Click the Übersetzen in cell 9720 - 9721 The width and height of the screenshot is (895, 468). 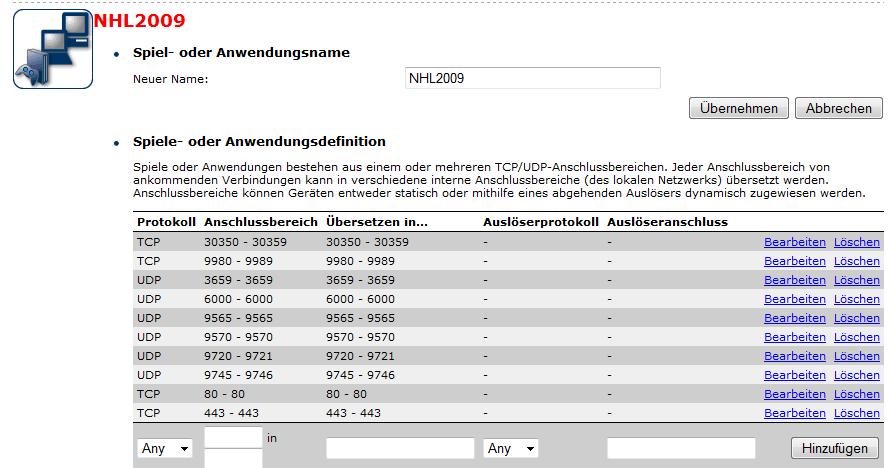tap(360, 356)
